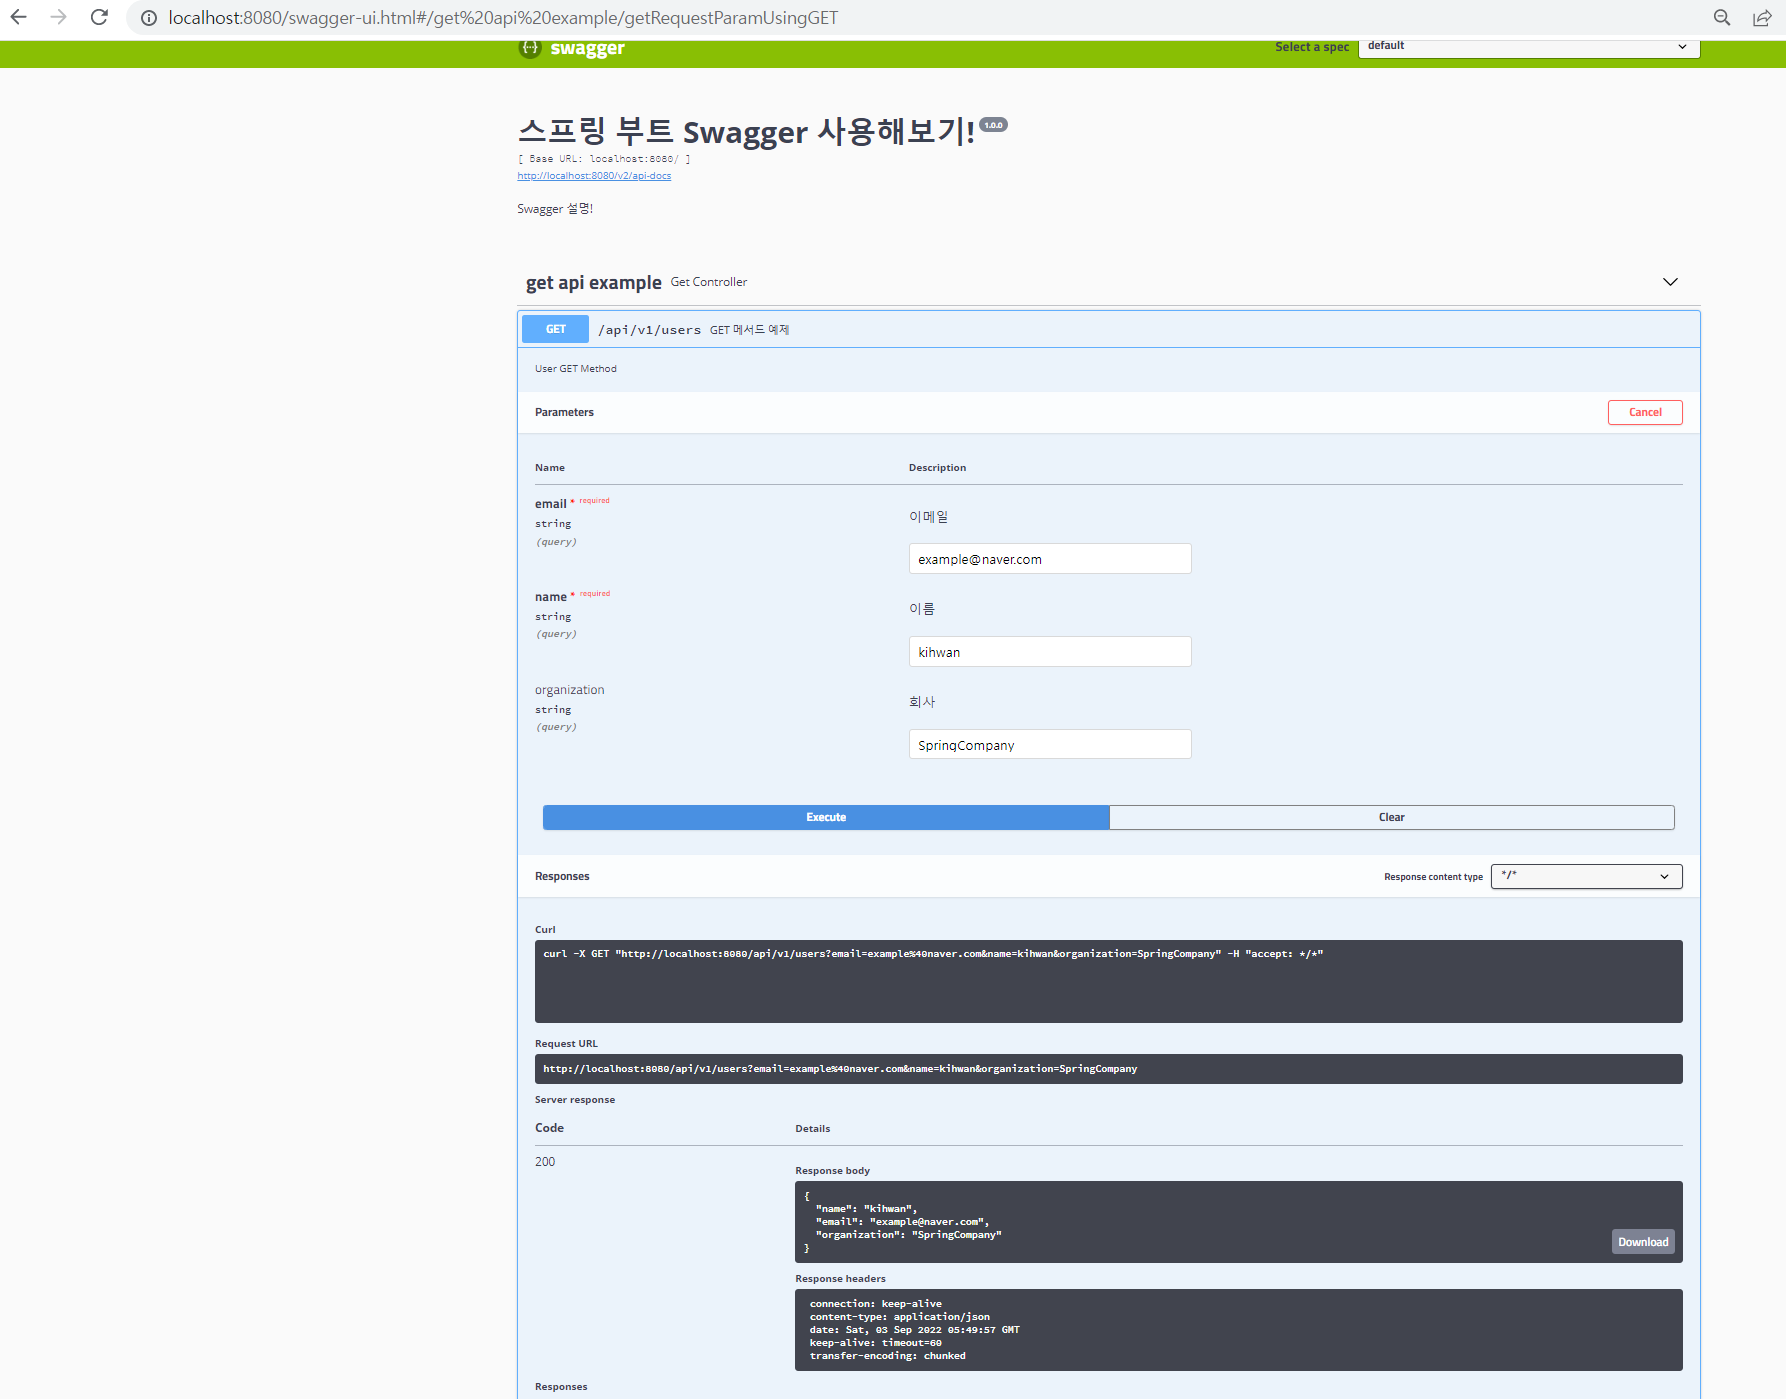Click the address bar URL
The image size is (1786, 1399).
click(503, 18)
